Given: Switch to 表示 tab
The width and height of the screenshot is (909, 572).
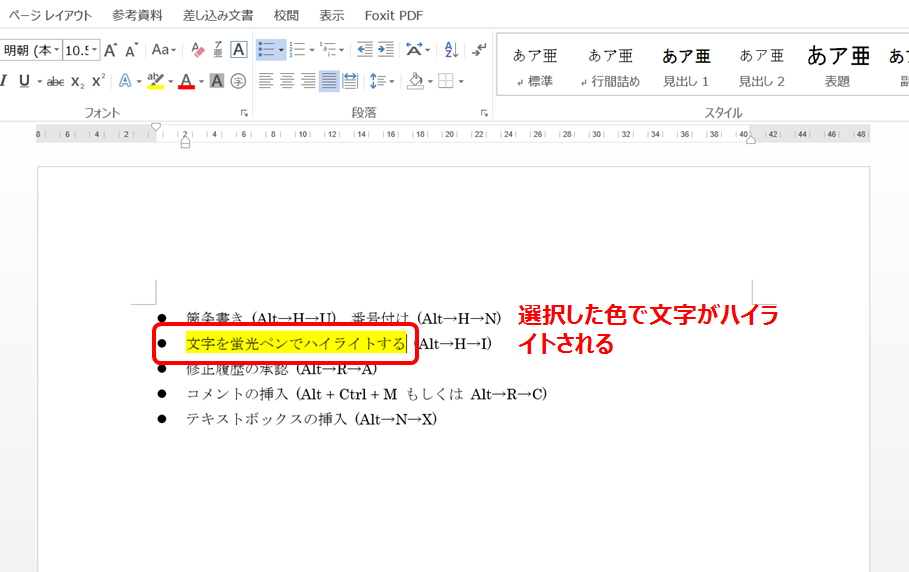Looking at the screenshot, I should click(x=332, y=16).
